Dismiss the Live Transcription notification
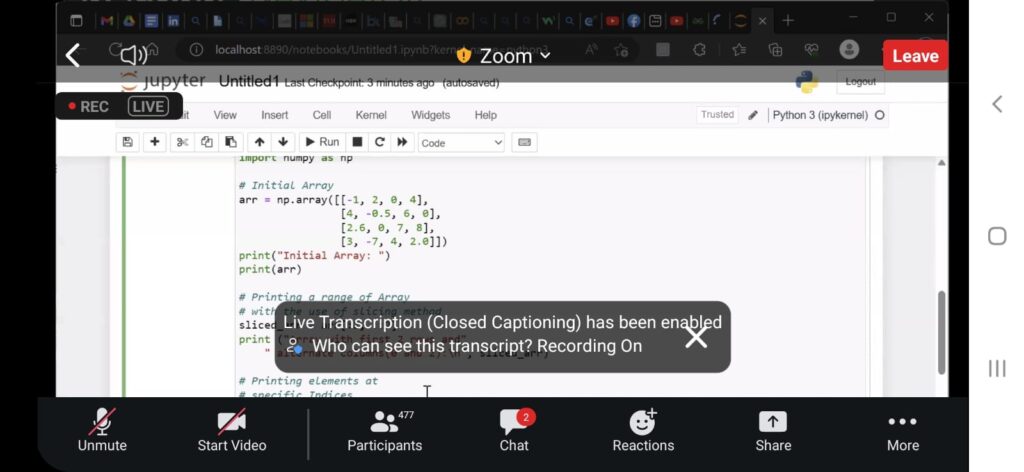The width and height of the screenshot is (1024, 472). [x=696, y=337]
